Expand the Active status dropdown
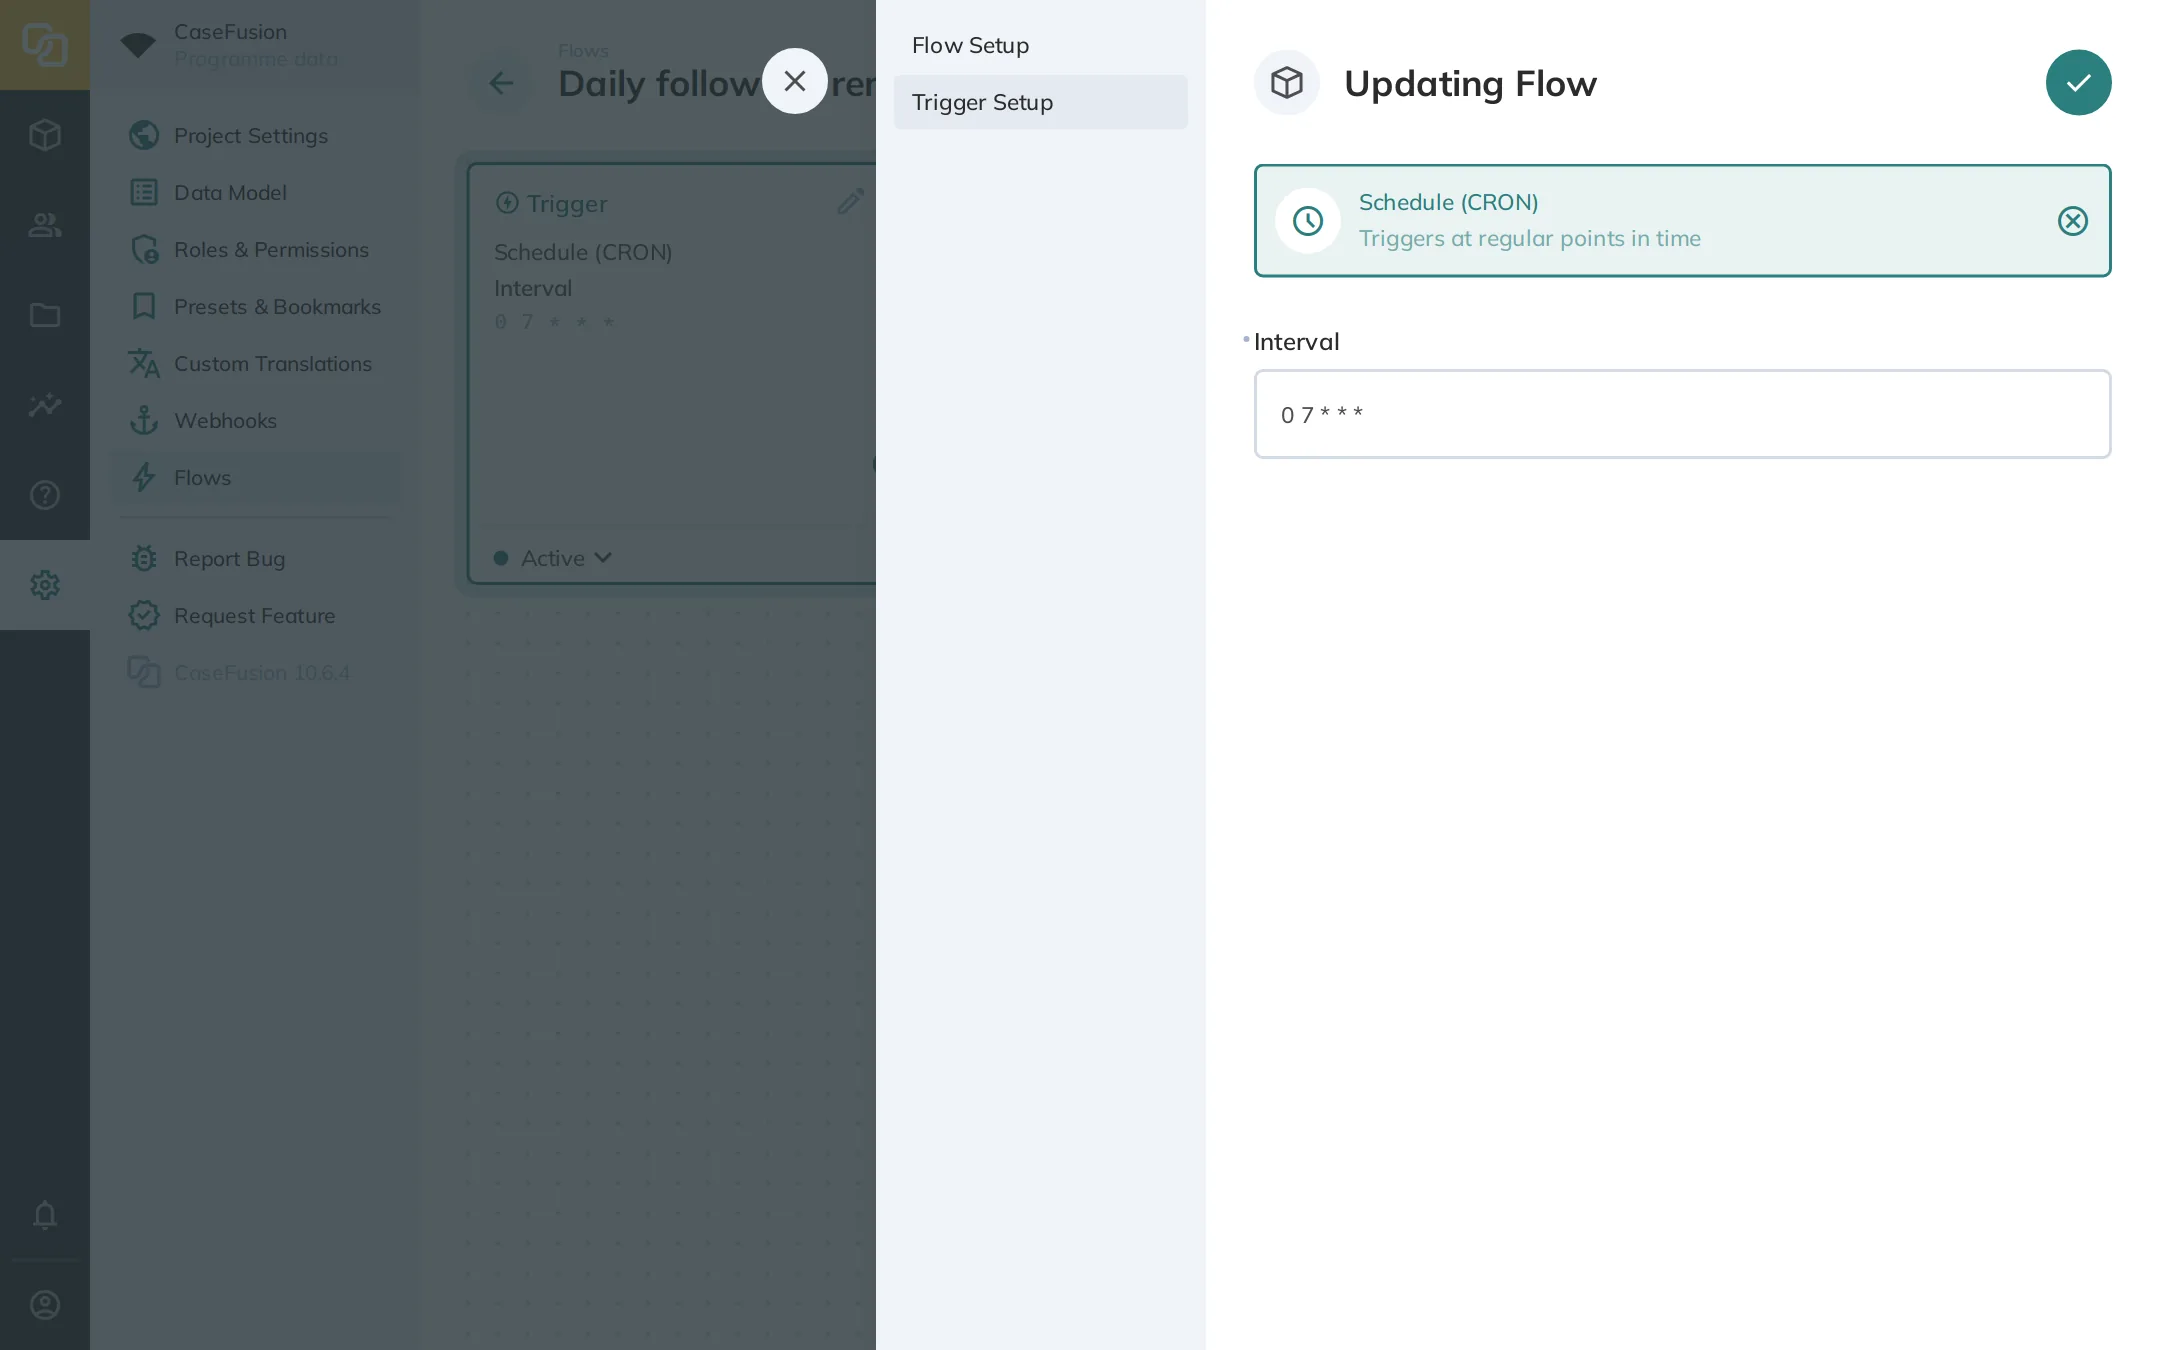The image size is (2160, 1350). [553, 558]
